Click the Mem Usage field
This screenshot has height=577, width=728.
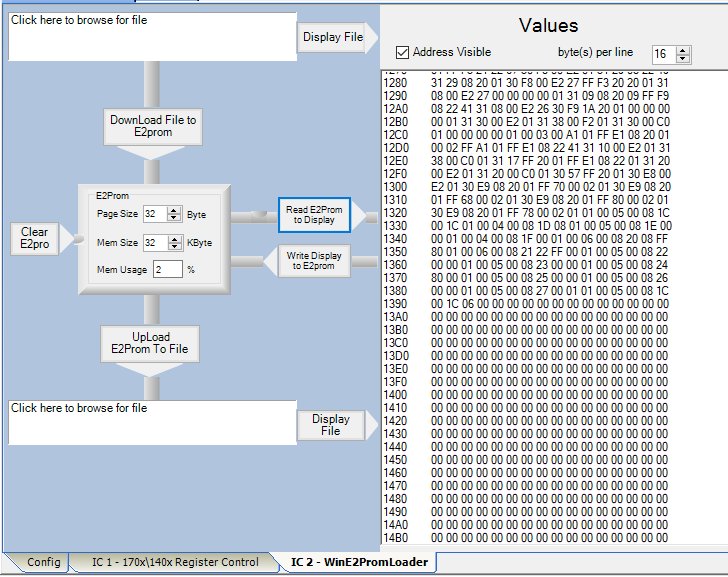click(x=168, y=269)
